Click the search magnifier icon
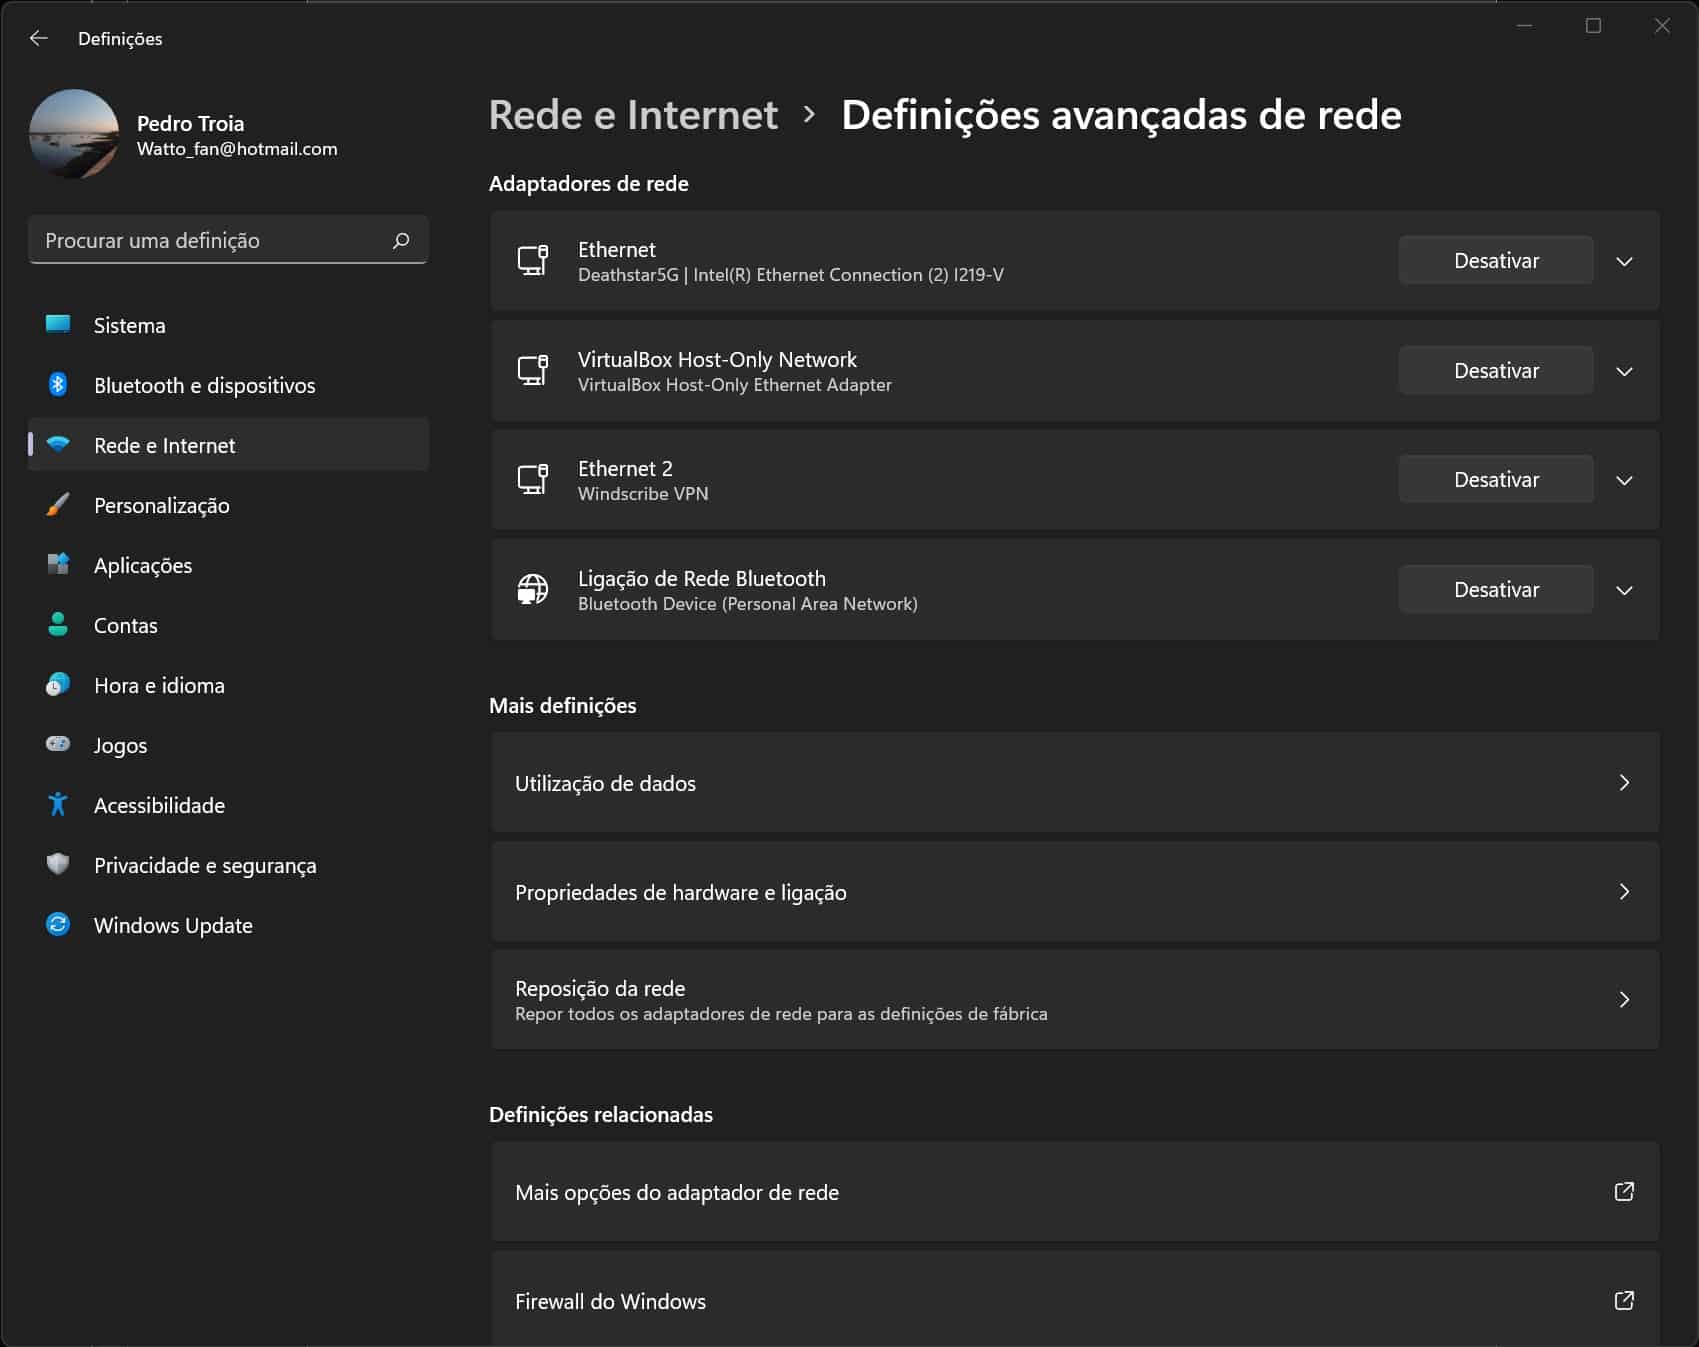The image size is (1699, 1347). pyautogui.click(x=401, y=240)
